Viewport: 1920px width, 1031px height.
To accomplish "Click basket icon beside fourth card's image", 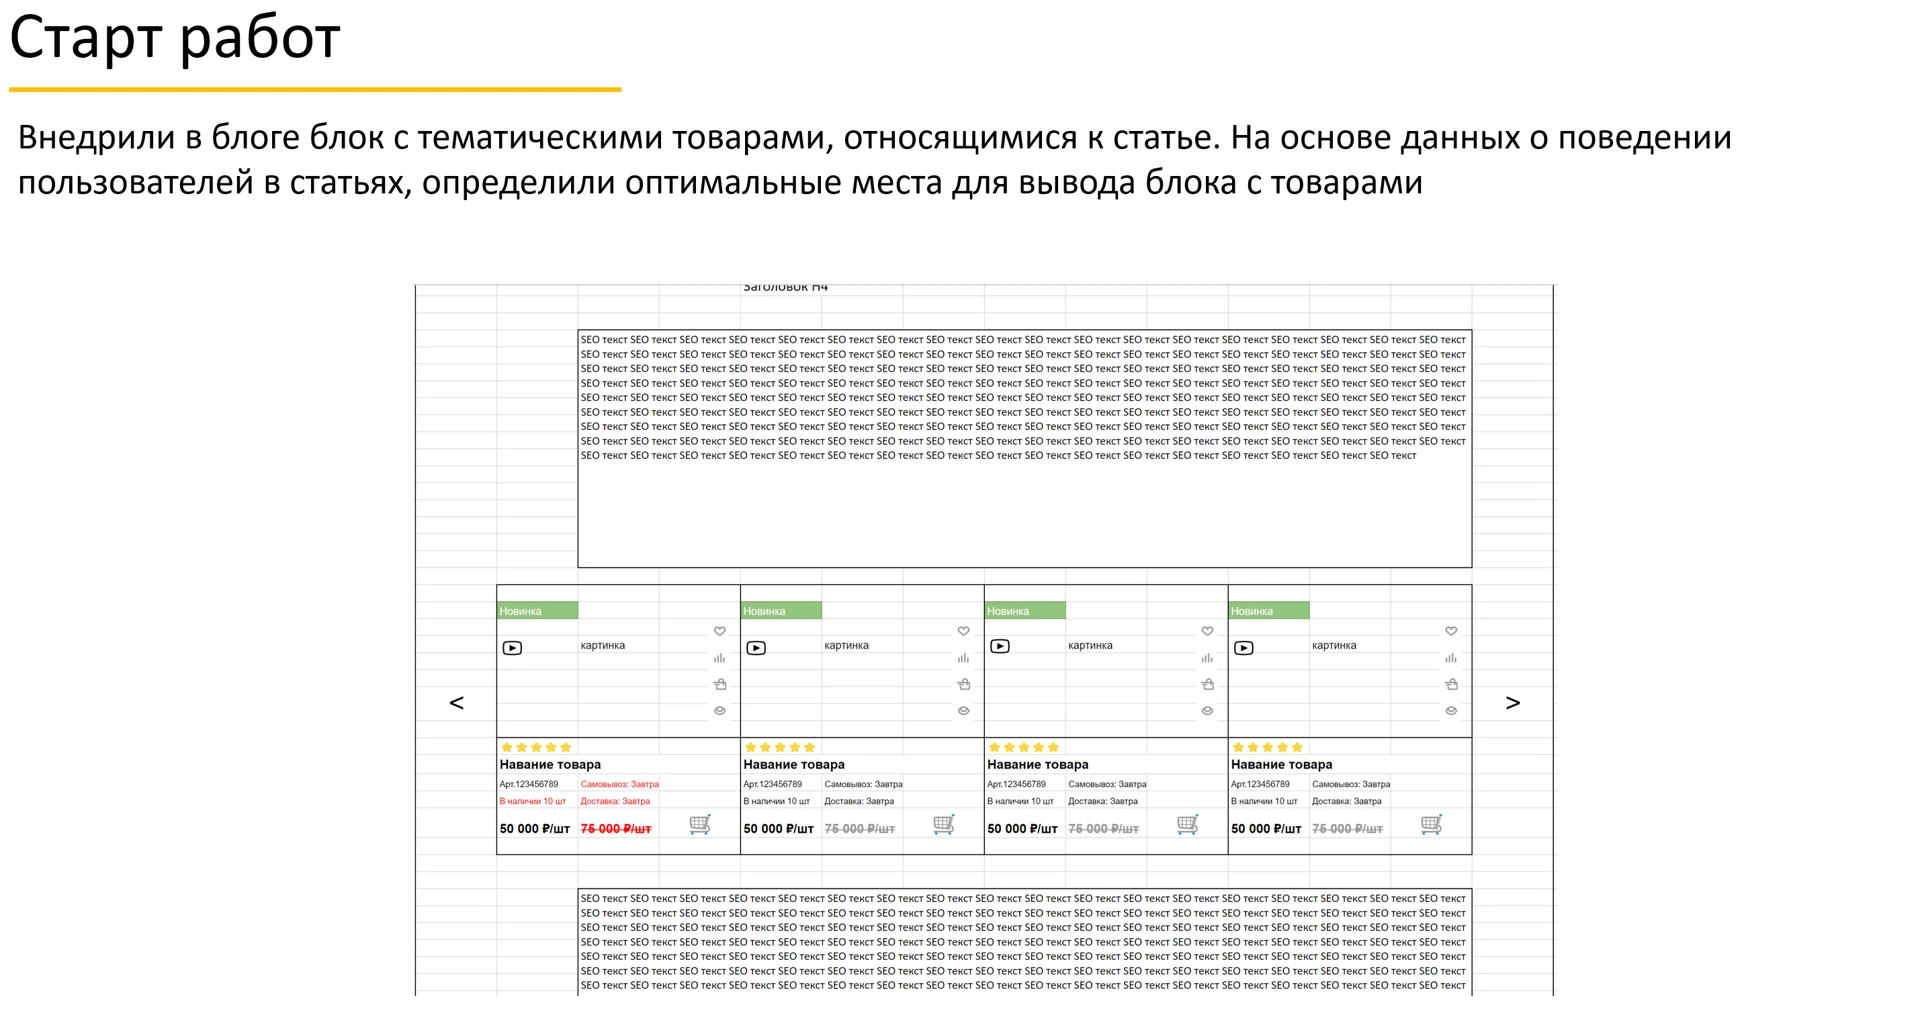I will click(1451, 684).
